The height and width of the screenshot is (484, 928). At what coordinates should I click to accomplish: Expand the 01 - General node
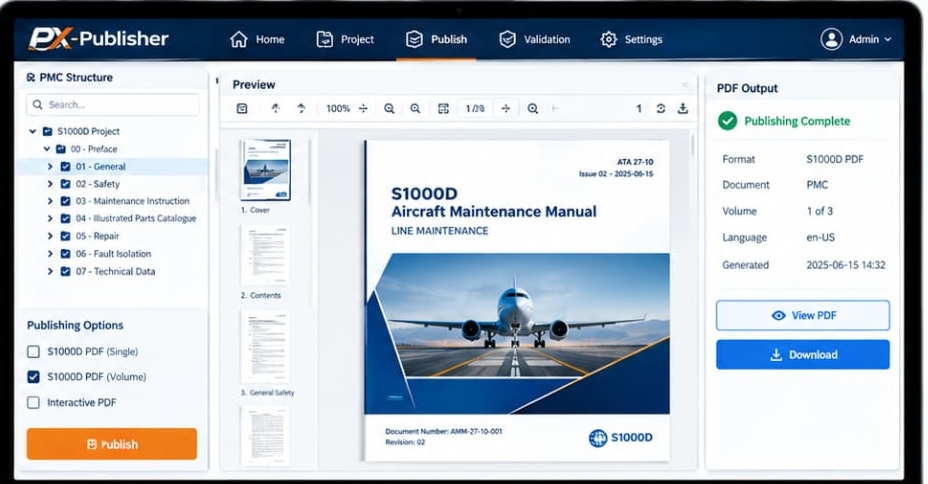click(x=50, y=167)
